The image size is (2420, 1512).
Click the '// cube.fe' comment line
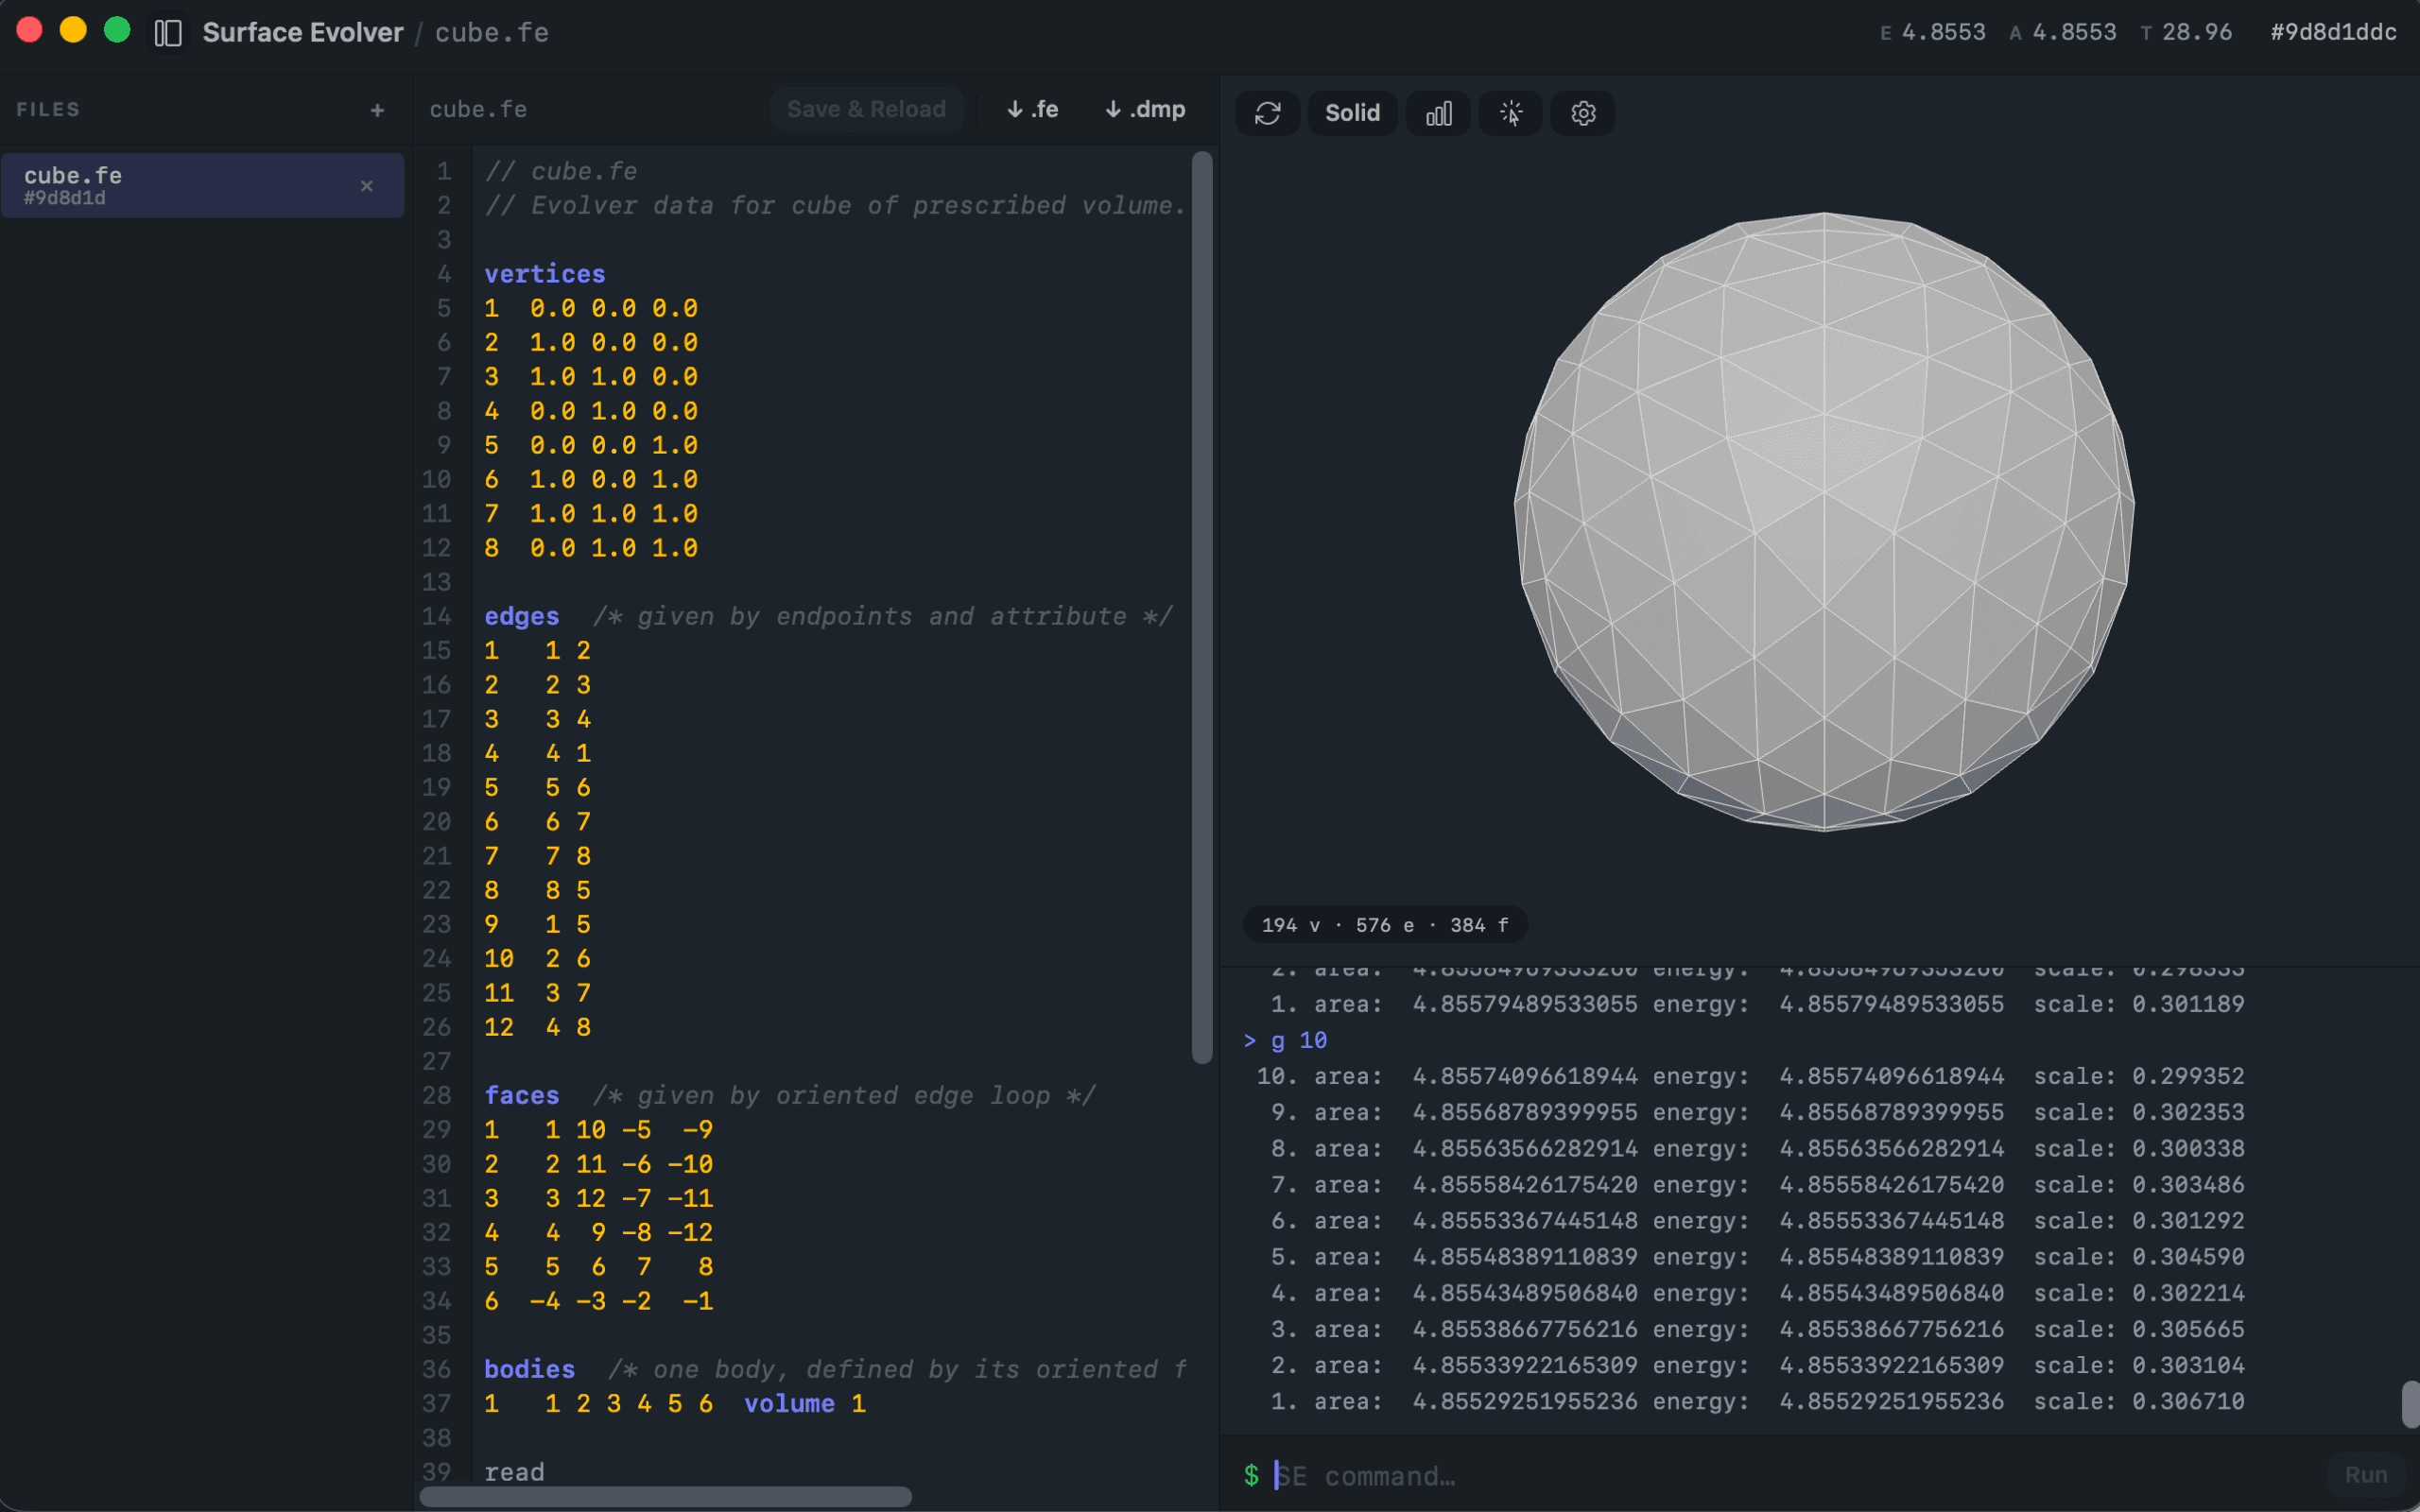pyautogui.click(x=561, y=171)
